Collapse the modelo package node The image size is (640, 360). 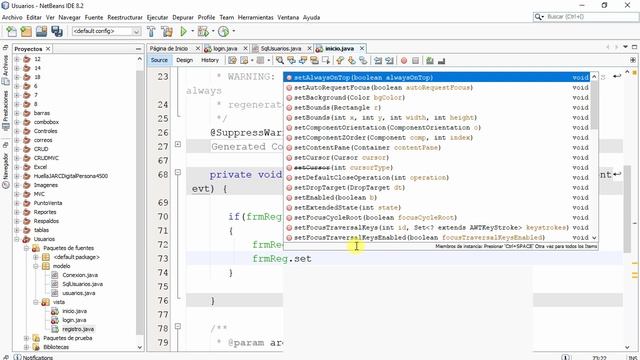point(36,266)
